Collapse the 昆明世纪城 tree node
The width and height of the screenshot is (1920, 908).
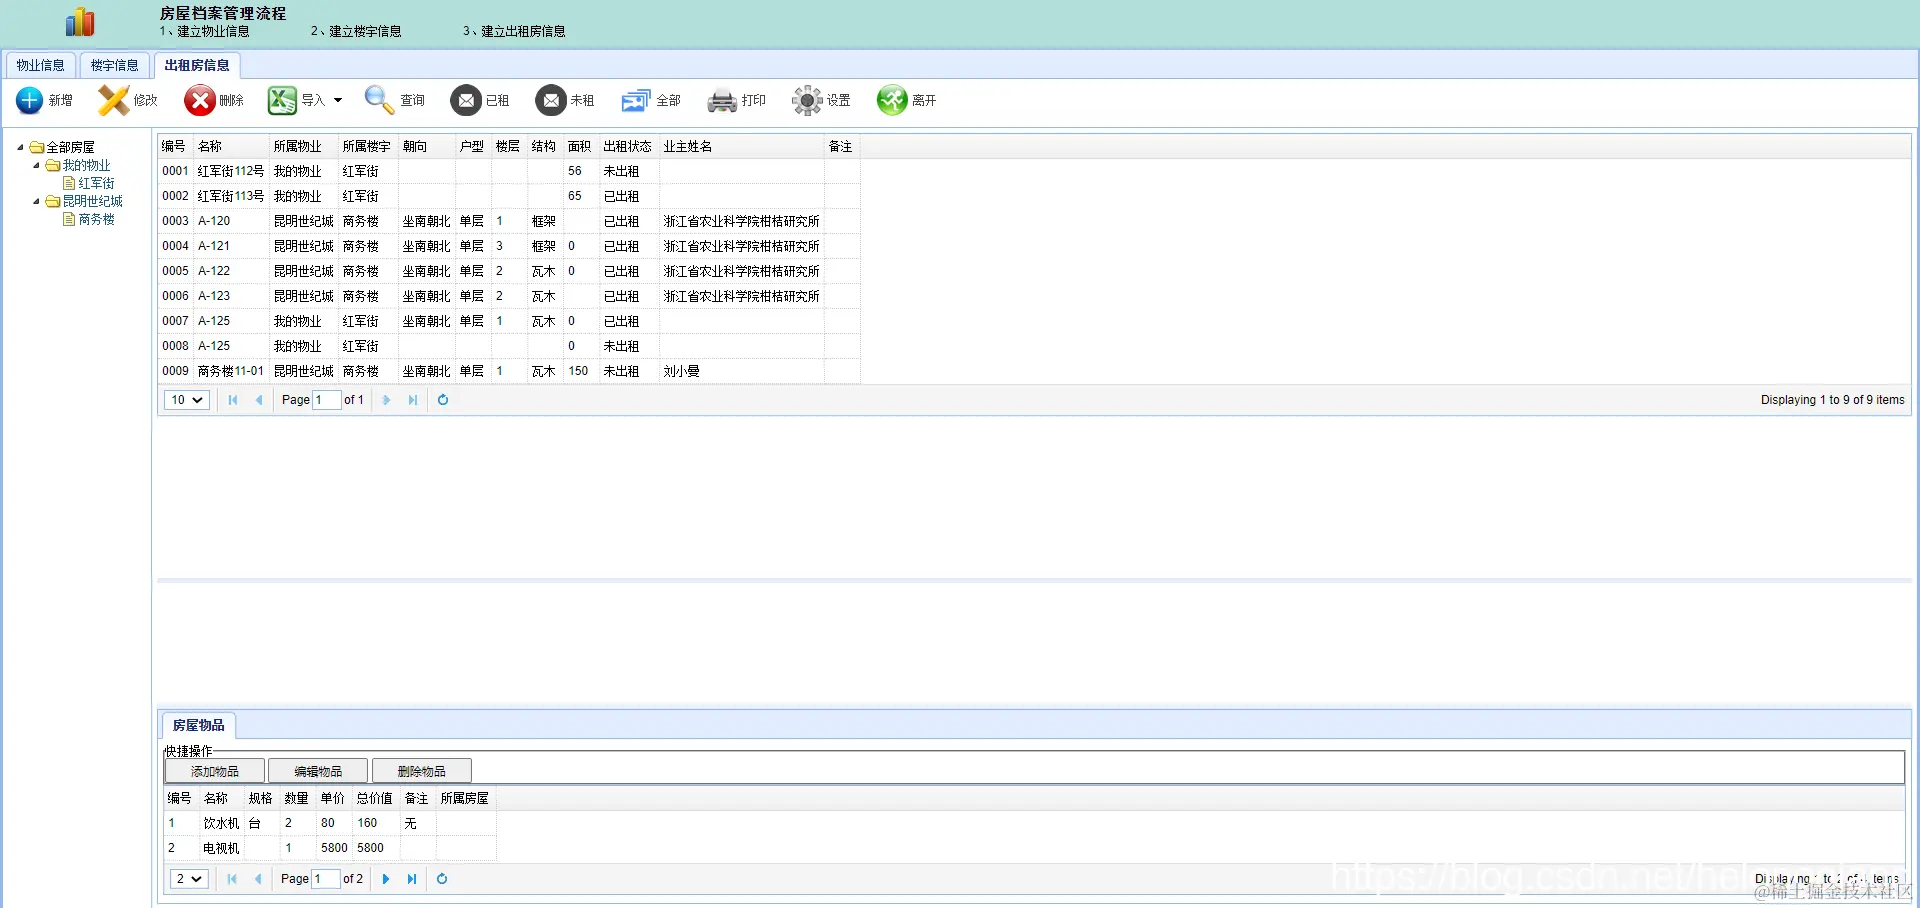point(36,201)
